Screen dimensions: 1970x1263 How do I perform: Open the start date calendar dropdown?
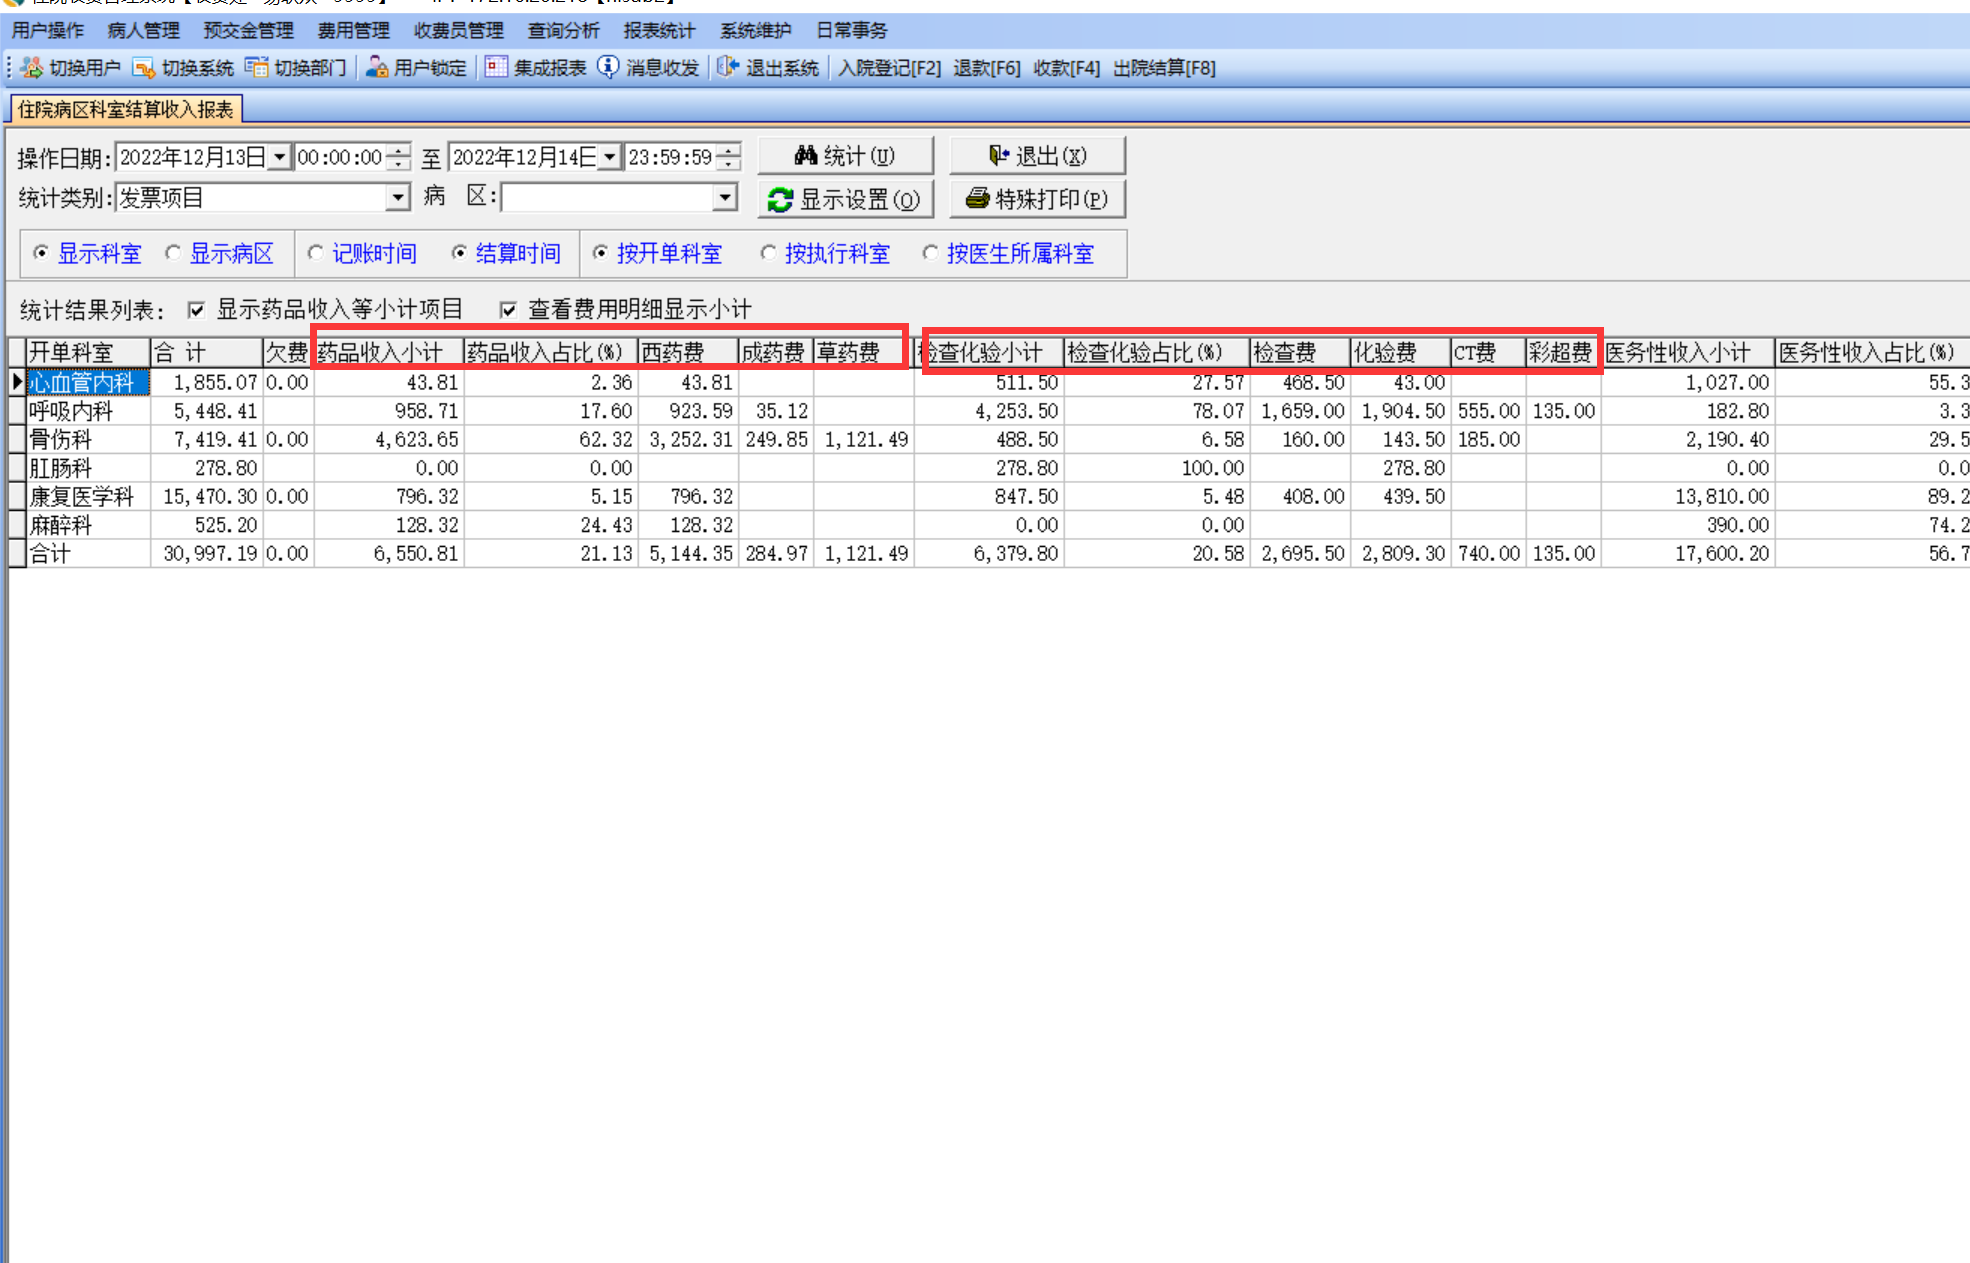click(280, 157)
